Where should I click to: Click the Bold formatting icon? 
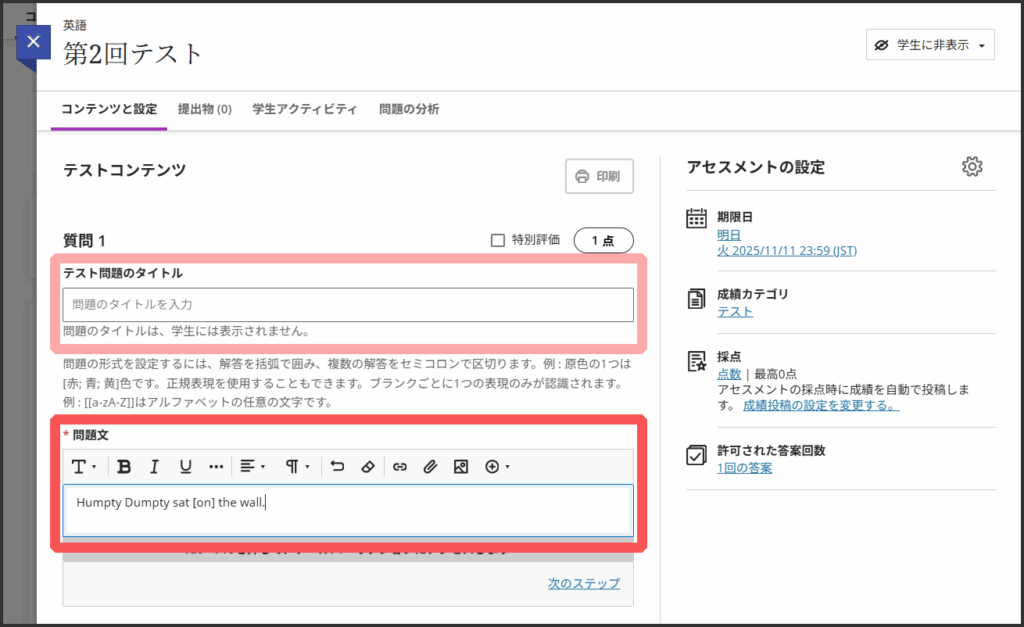click(x=124, y=466)
